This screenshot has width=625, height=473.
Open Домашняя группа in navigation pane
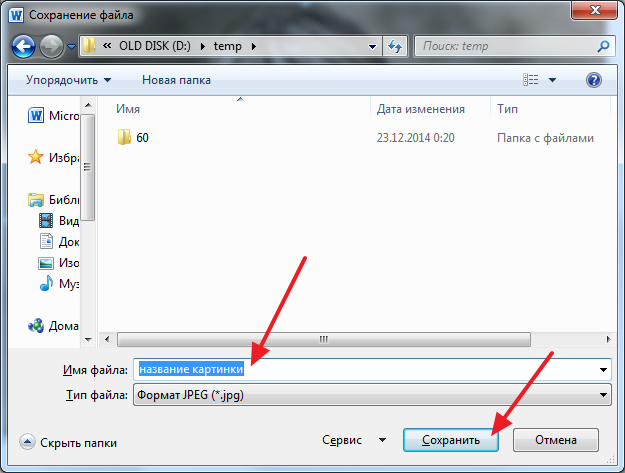tap(53, 326)
